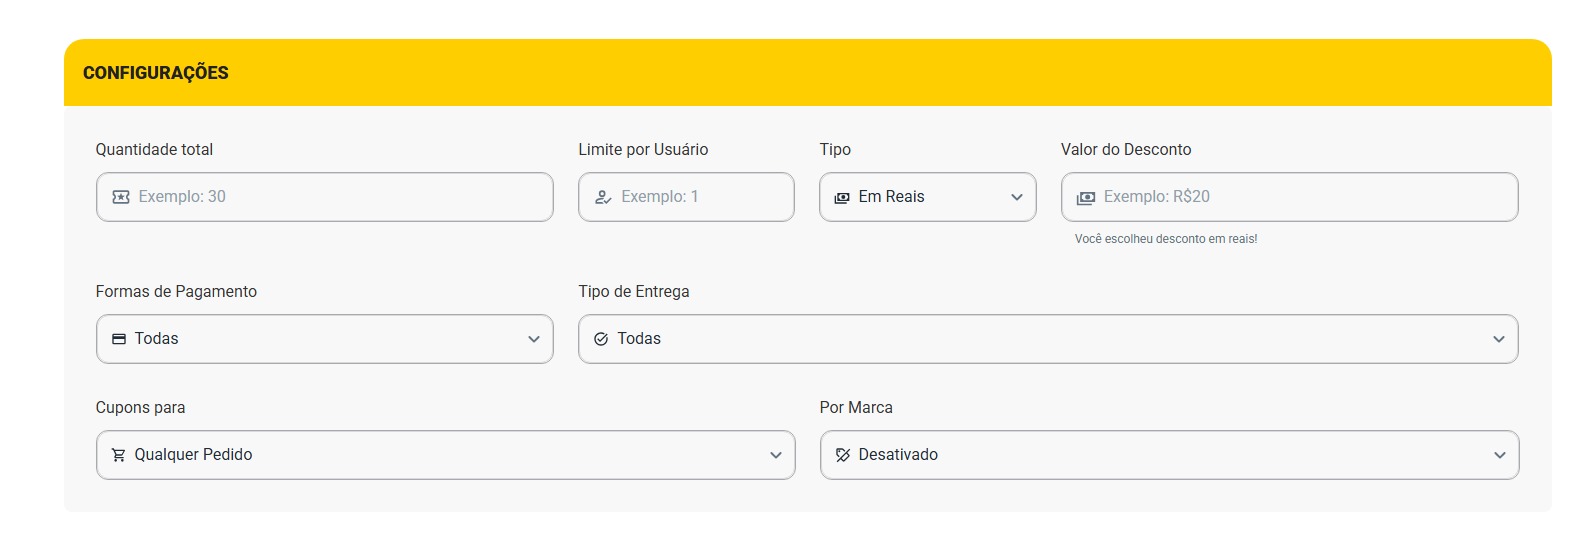Click the shopping cart icon in Cupons para

[118, 455]
